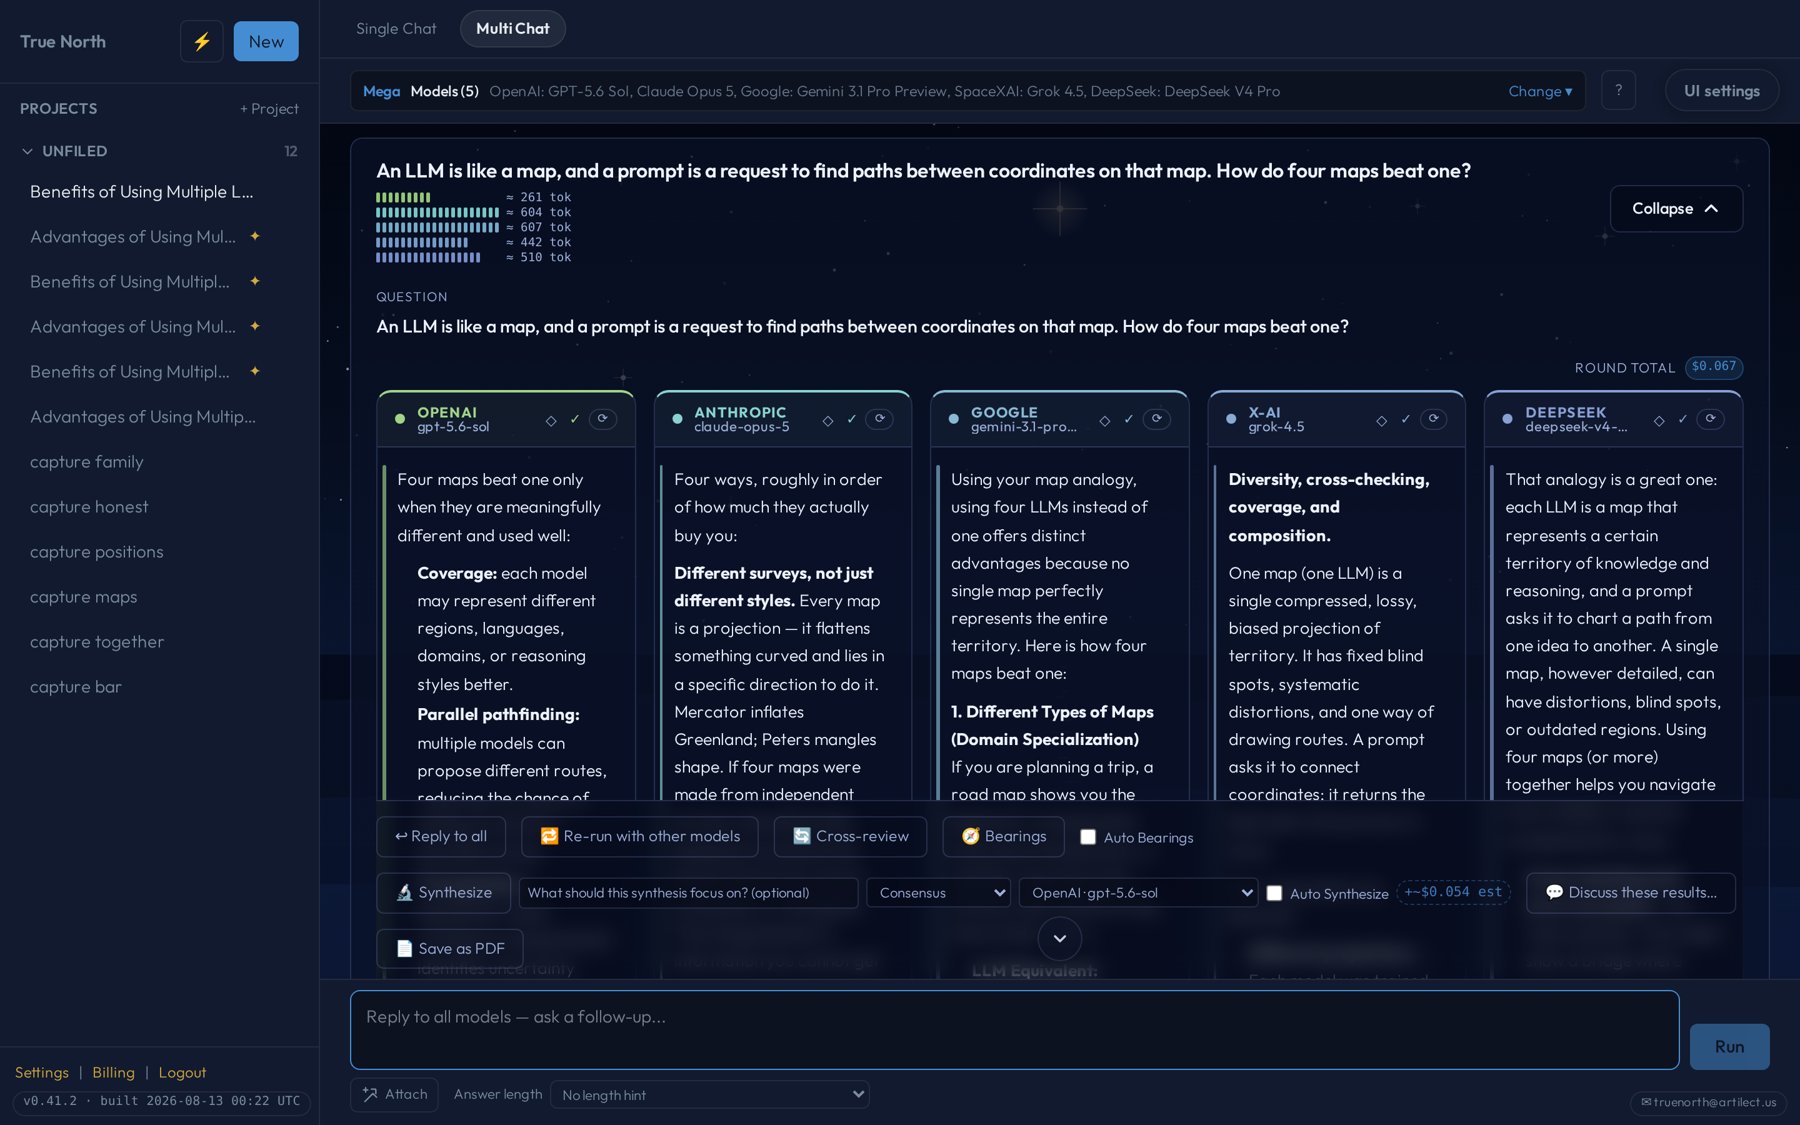Click the Save as PDF button
Screen dimensions: 1800x1125
click(450, 949)
